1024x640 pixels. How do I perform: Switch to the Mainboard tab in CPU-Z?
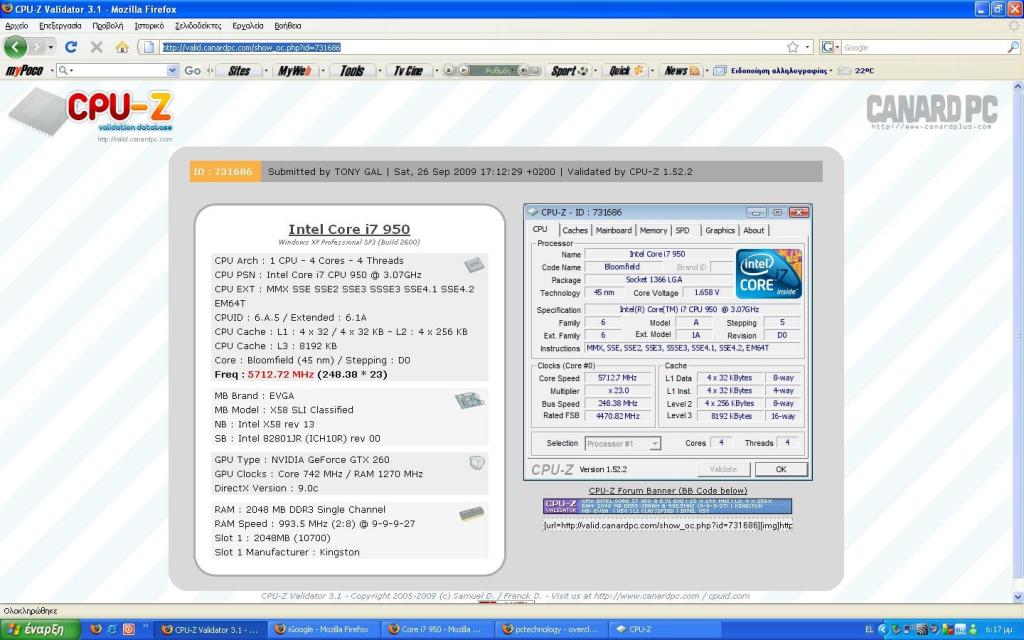click(613, 231)
